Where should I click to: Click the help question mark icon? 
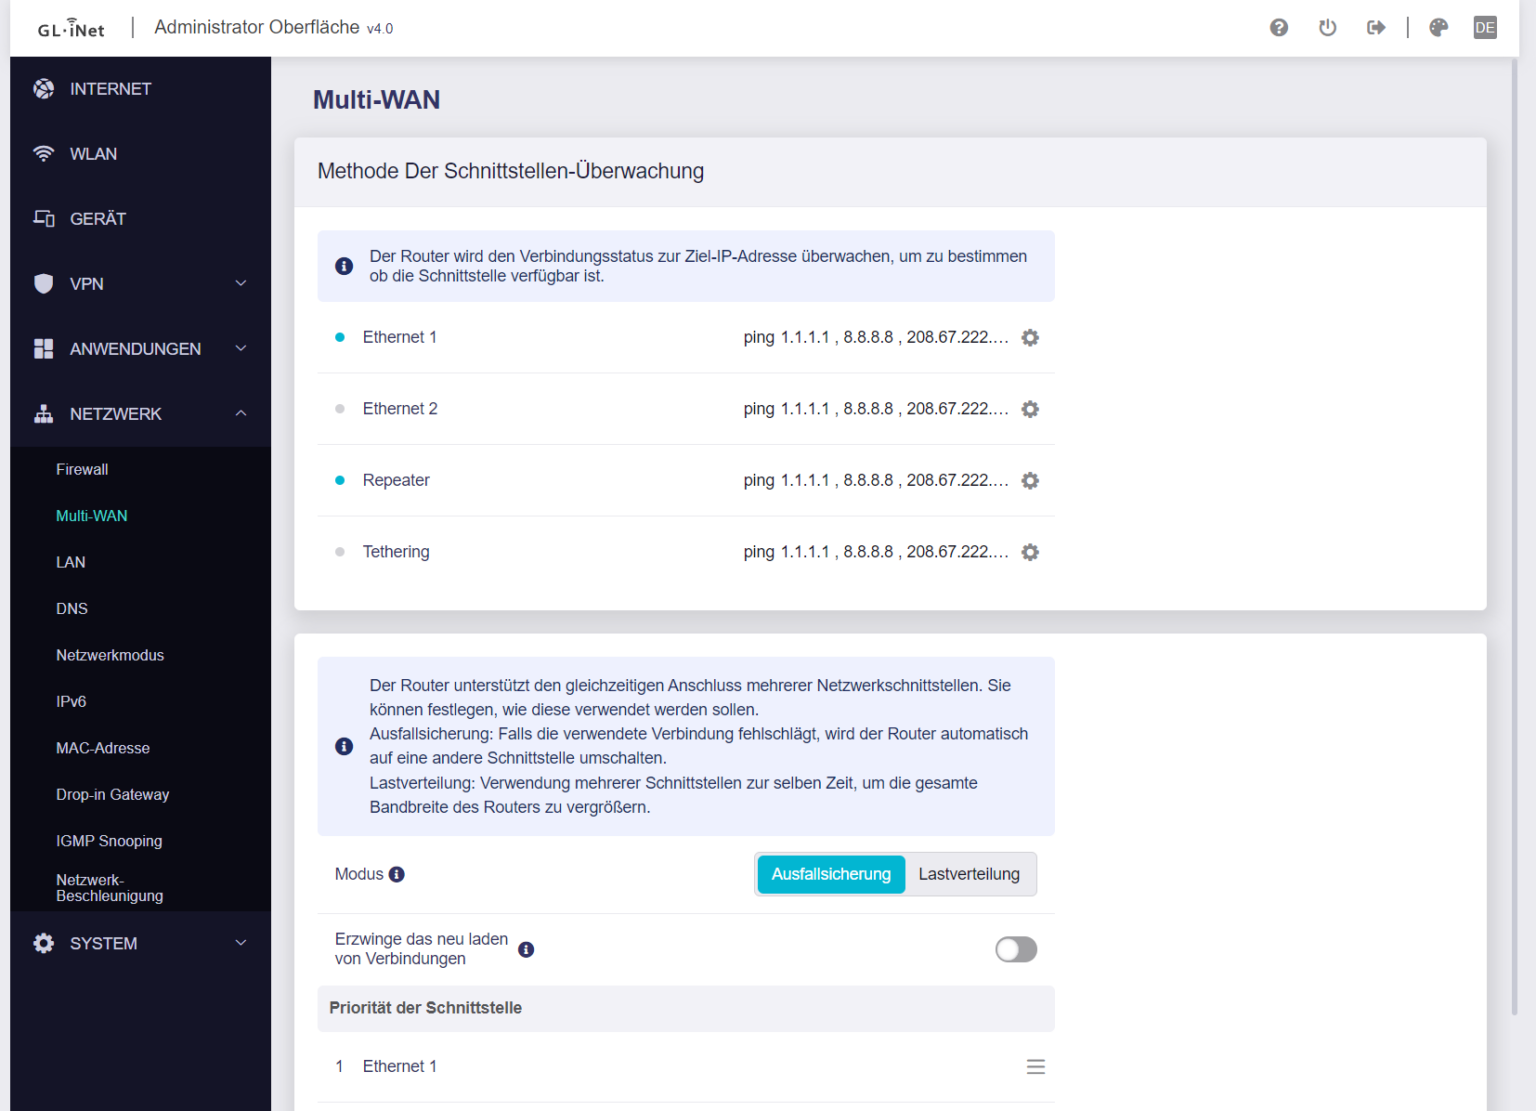click(x=1278, y=28)
